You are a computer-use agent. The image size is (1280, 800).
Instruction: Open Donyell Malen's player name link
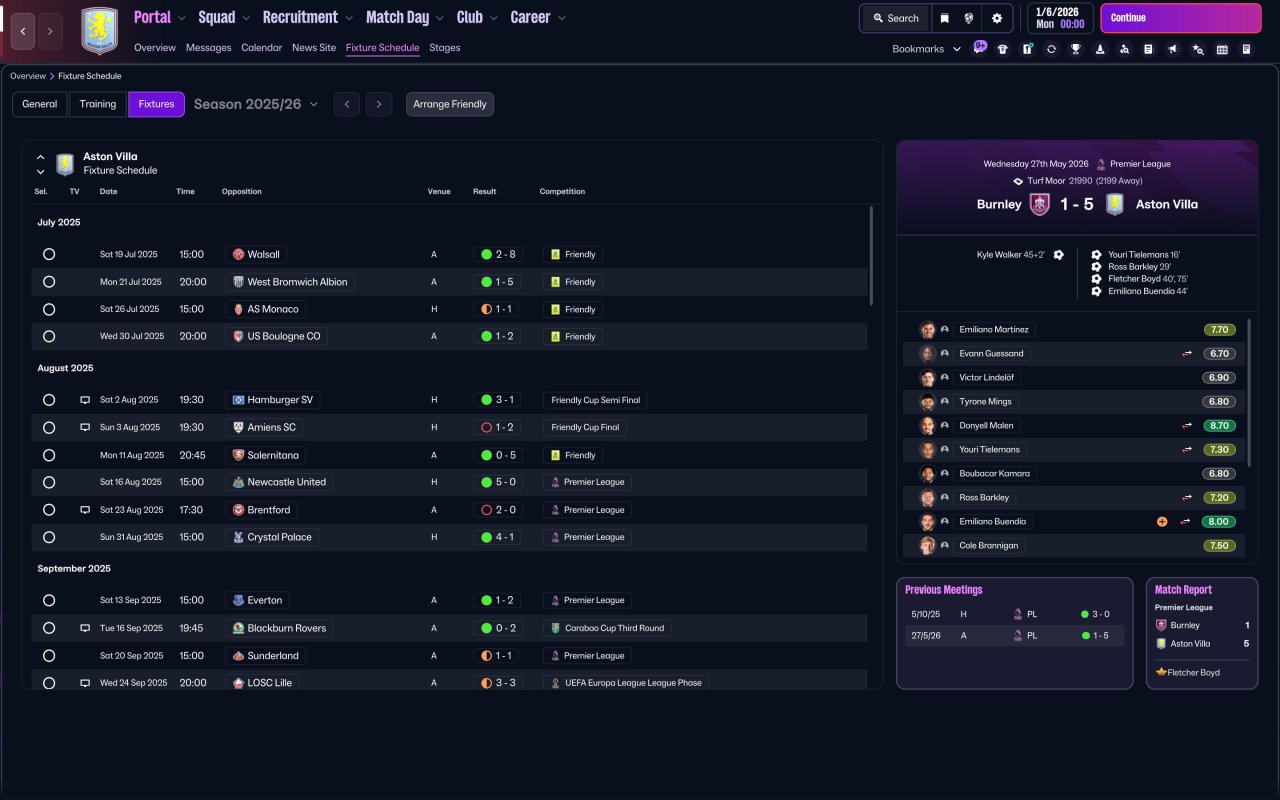(987, 425)
